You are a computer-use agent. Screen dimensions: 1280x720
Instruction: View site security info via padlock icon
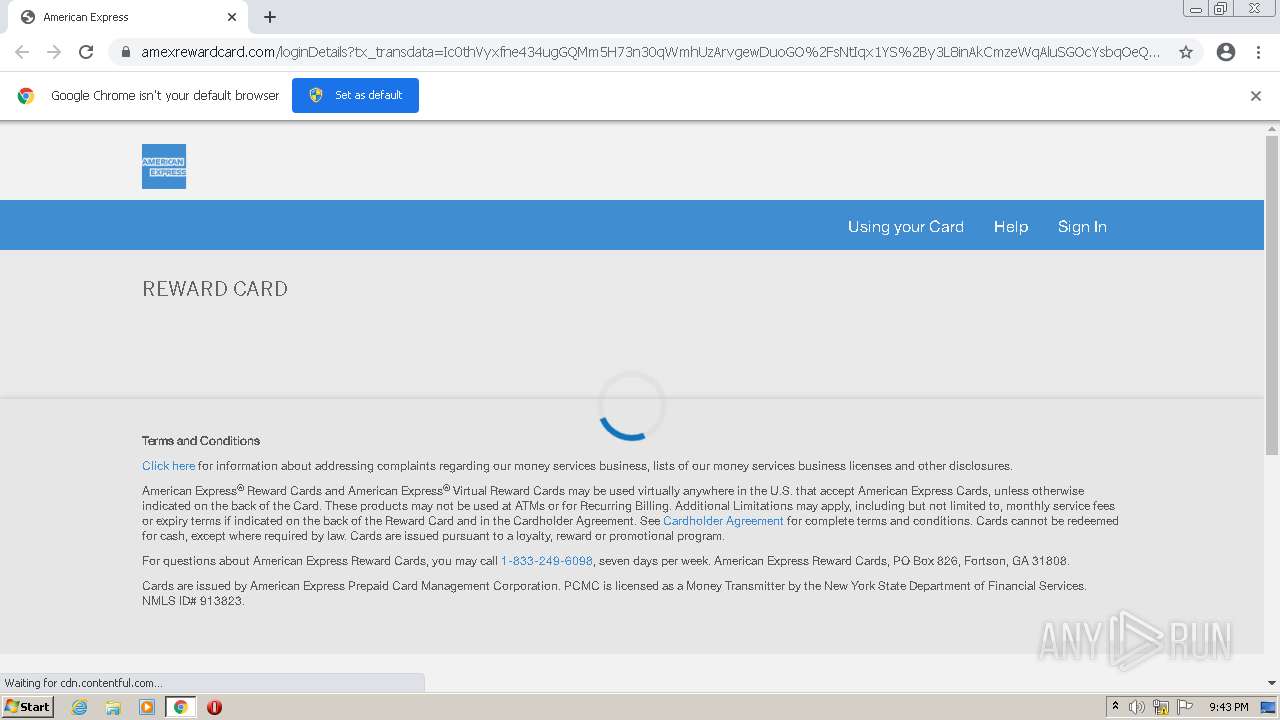(126, 52)
